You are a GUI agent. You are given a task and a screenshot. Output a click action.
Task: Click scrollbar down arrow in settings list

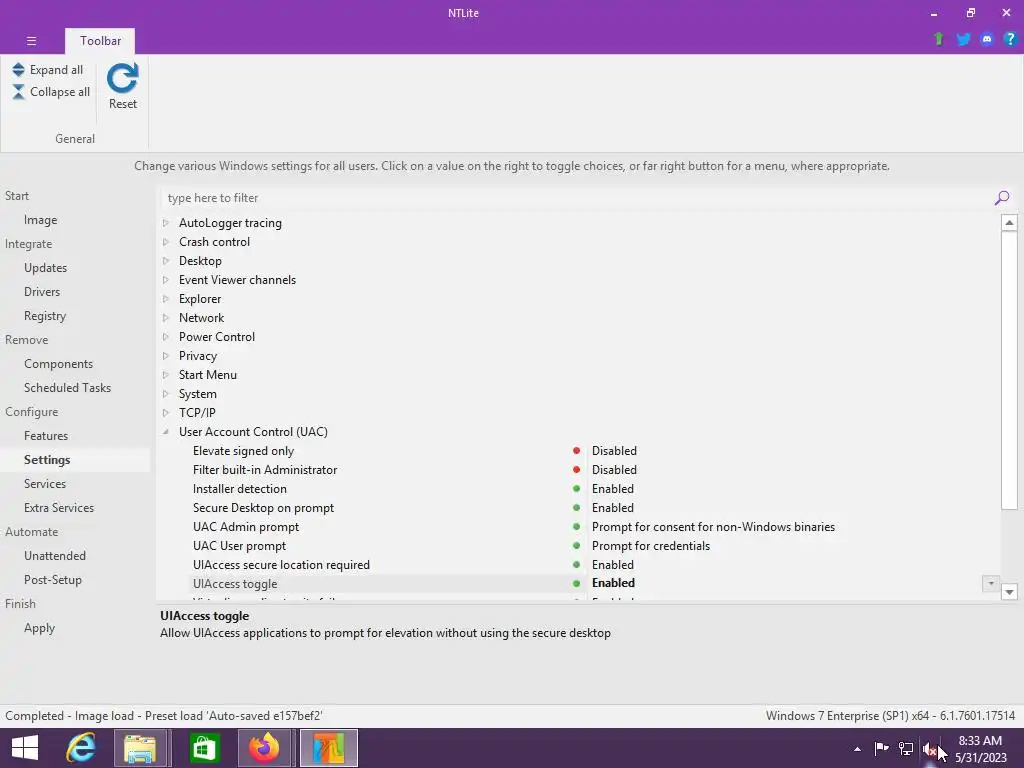pyautogui.click(x=1009, y=592)
